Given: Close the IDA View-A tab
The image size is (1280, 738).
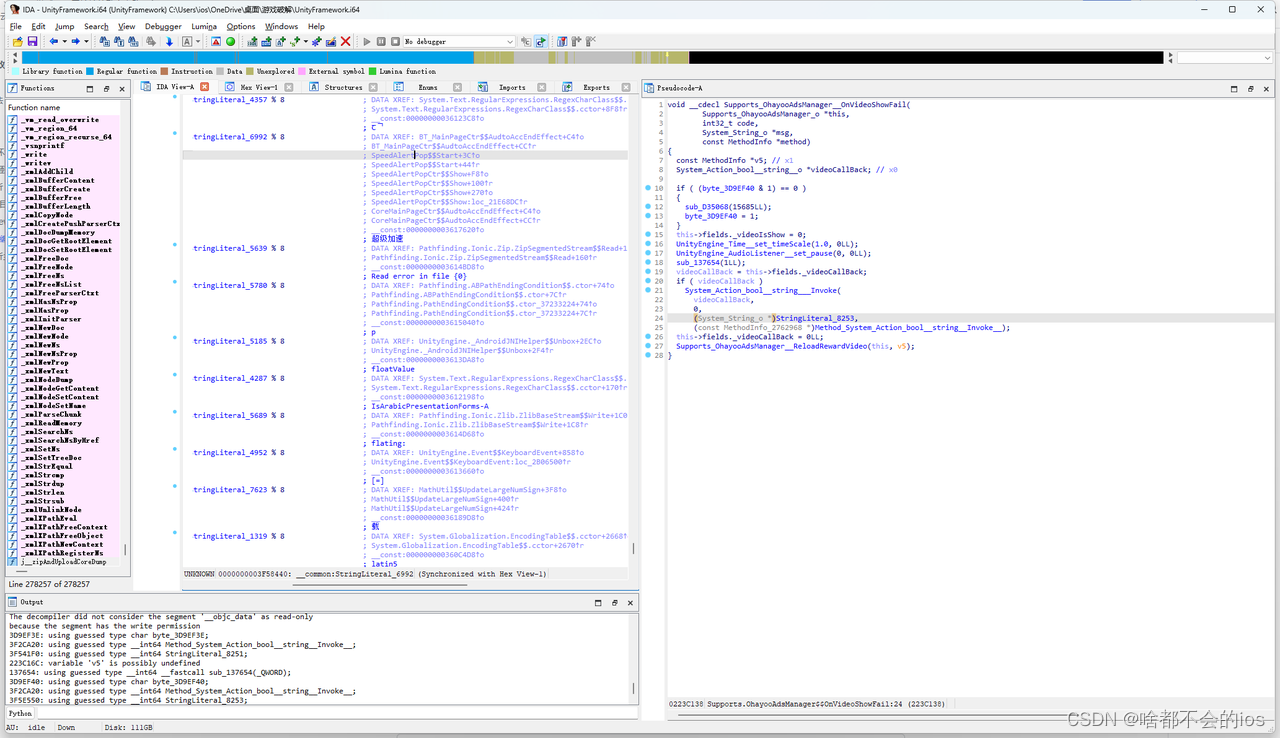Looking at the screenshot, I should 205,87.
